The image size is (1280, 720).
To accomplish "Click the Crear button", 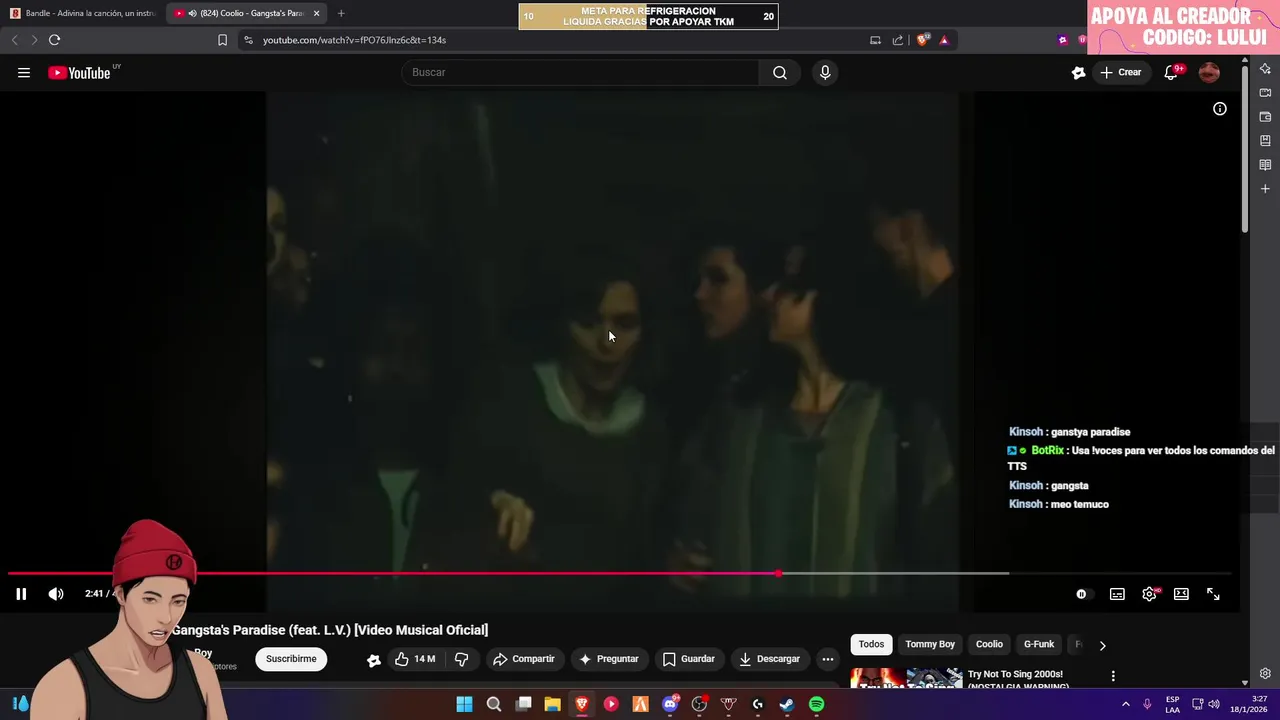I will (1120, 72).
